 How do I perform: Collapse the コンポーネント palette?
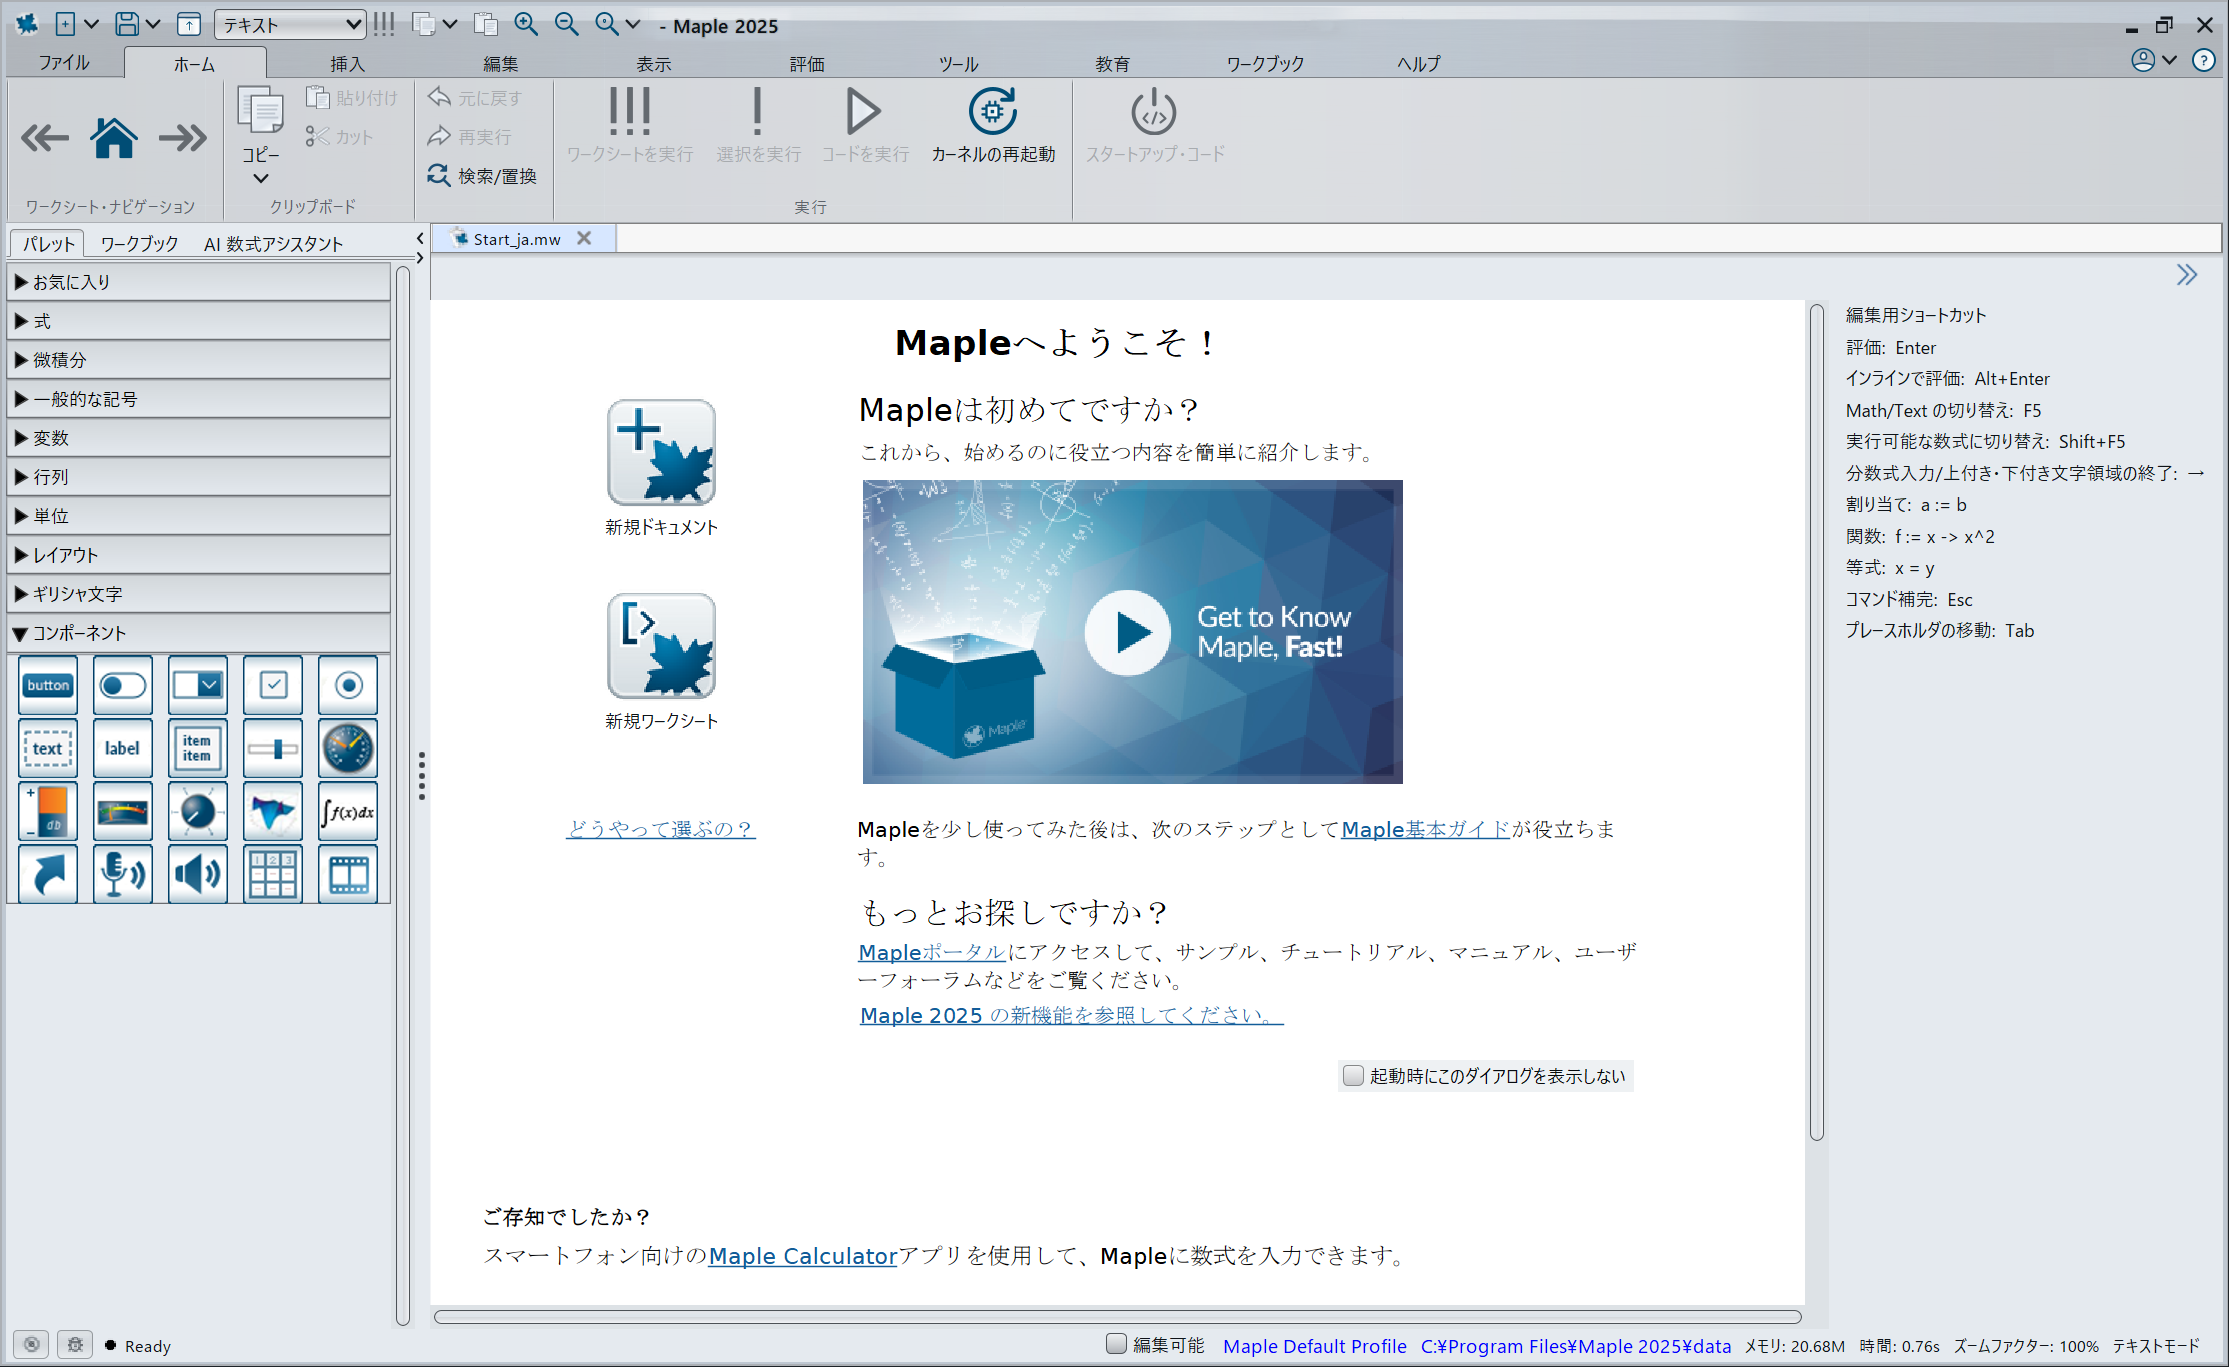tap(199, 633)
